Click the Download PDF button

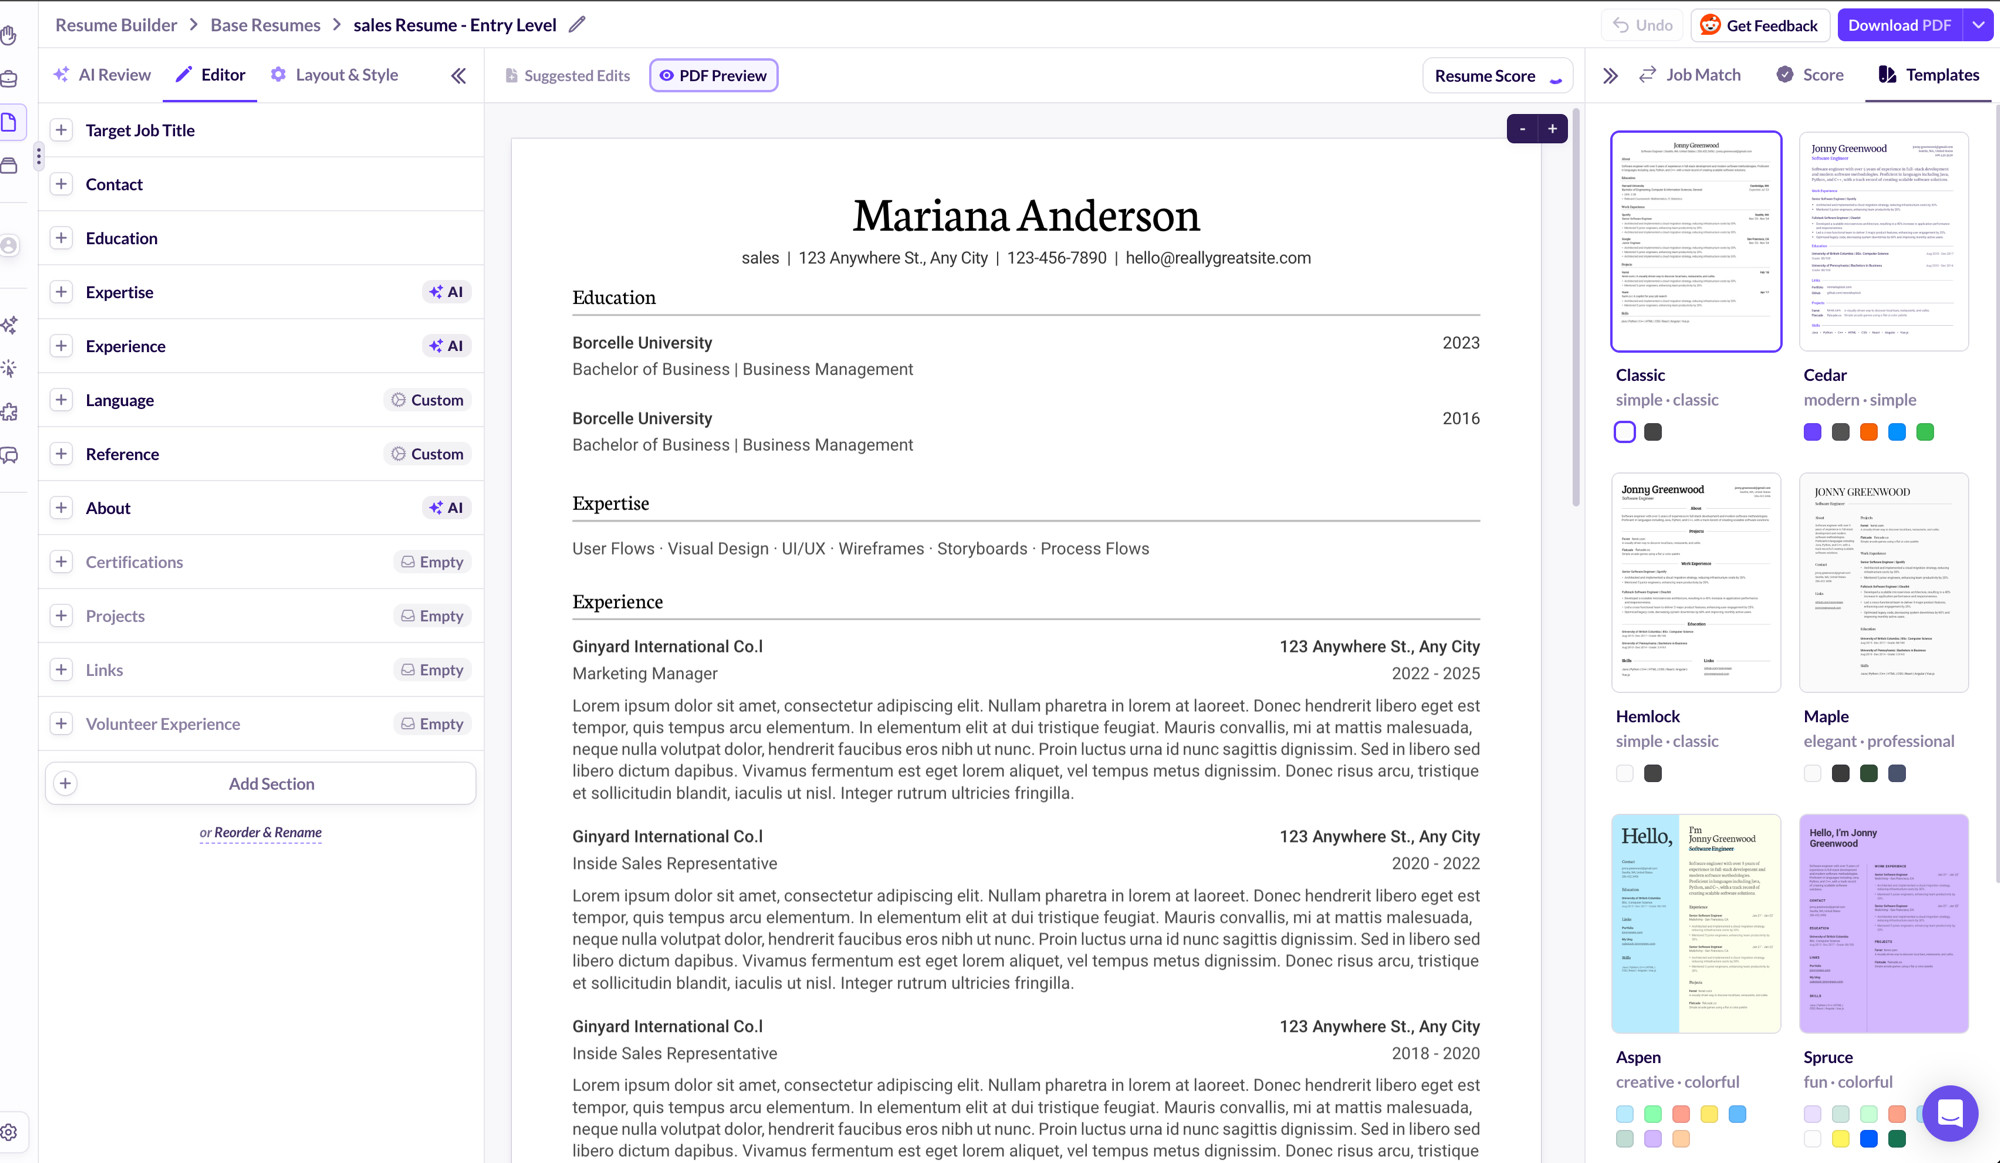pos(1900,25)
